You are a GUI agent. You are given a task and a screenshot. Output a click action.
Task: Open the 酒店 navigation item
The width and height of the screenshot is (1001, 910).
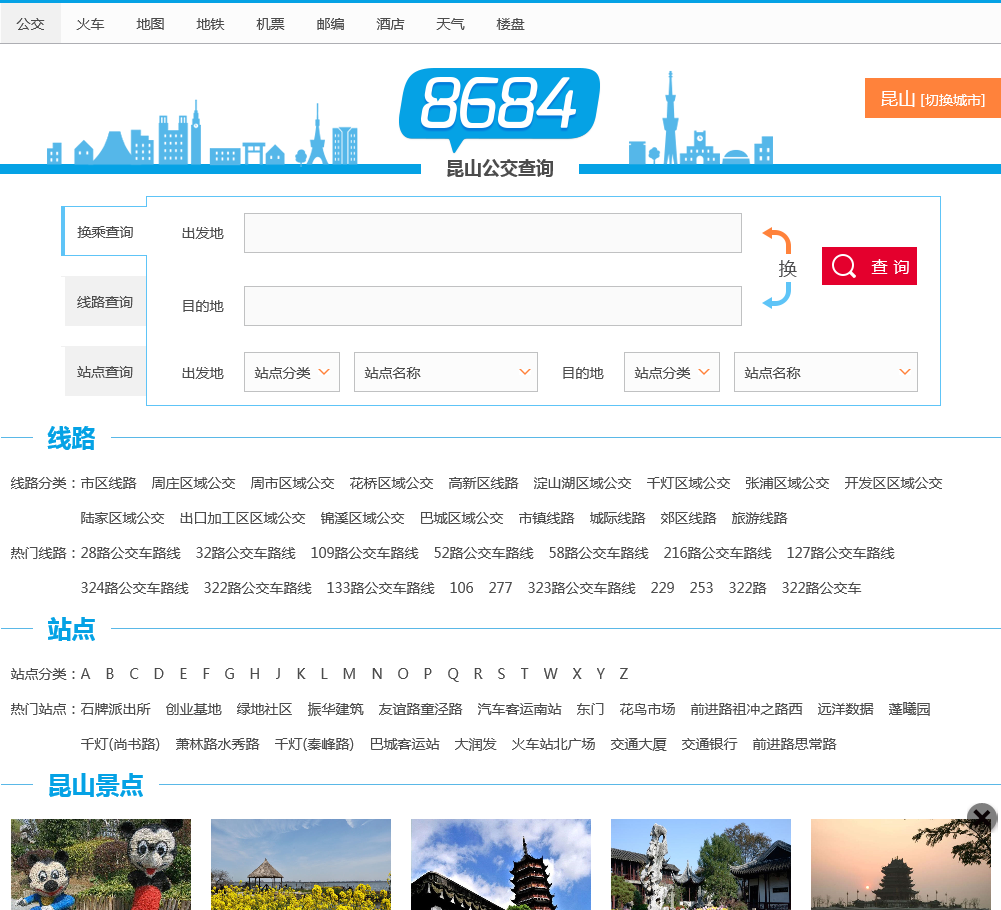click(390, 24)
